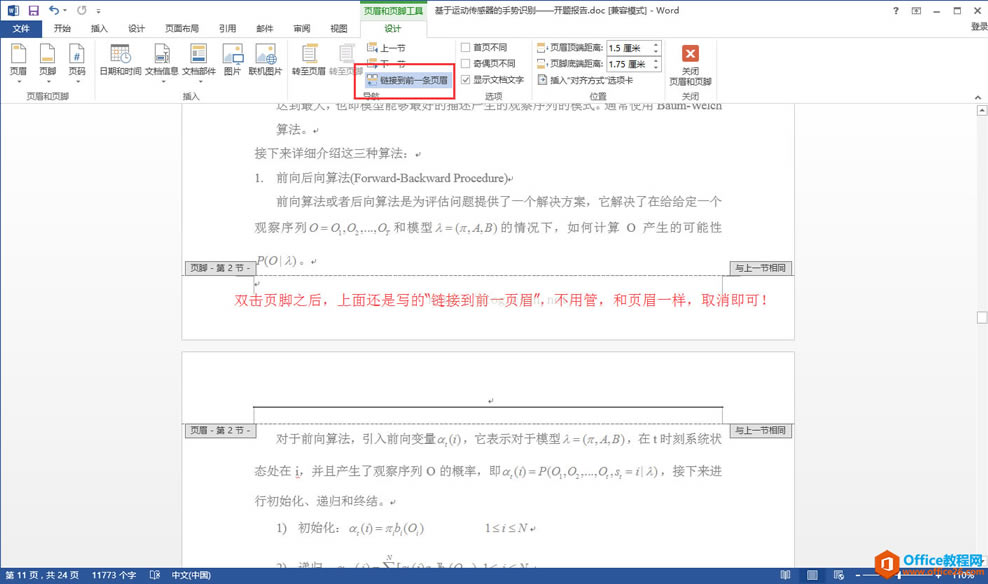Click the header's 与上一节相同 tag
Viewport: 988px width, 584px height.
coord(761,431)
